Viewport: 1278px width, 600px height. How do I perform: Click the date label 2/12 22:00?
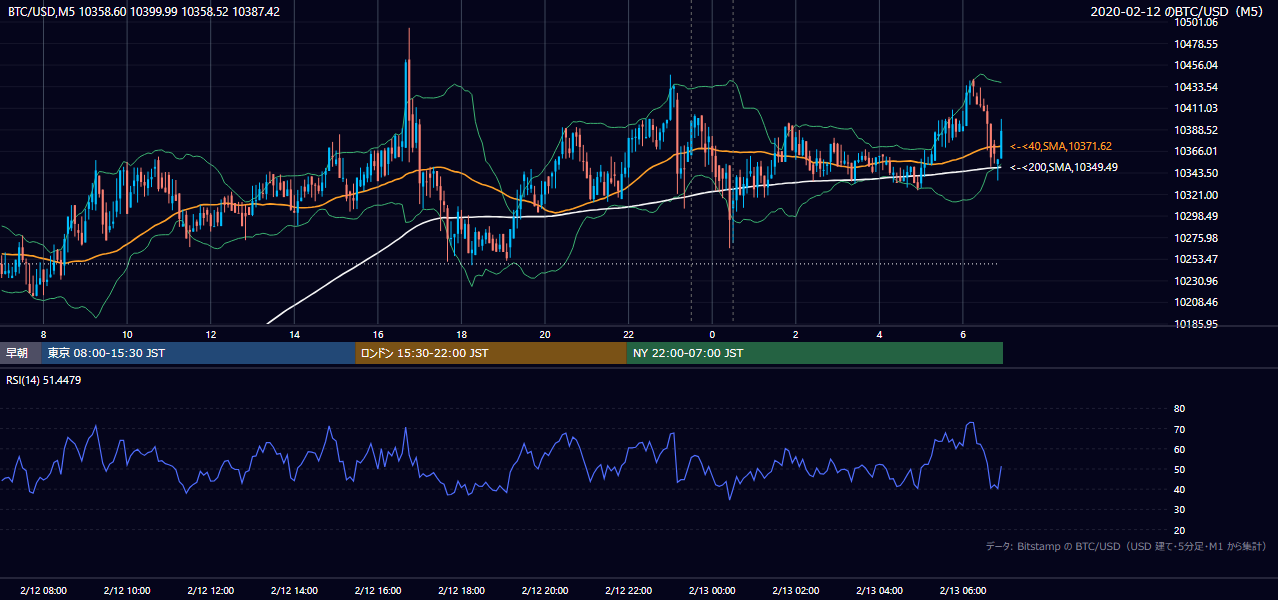628,590
